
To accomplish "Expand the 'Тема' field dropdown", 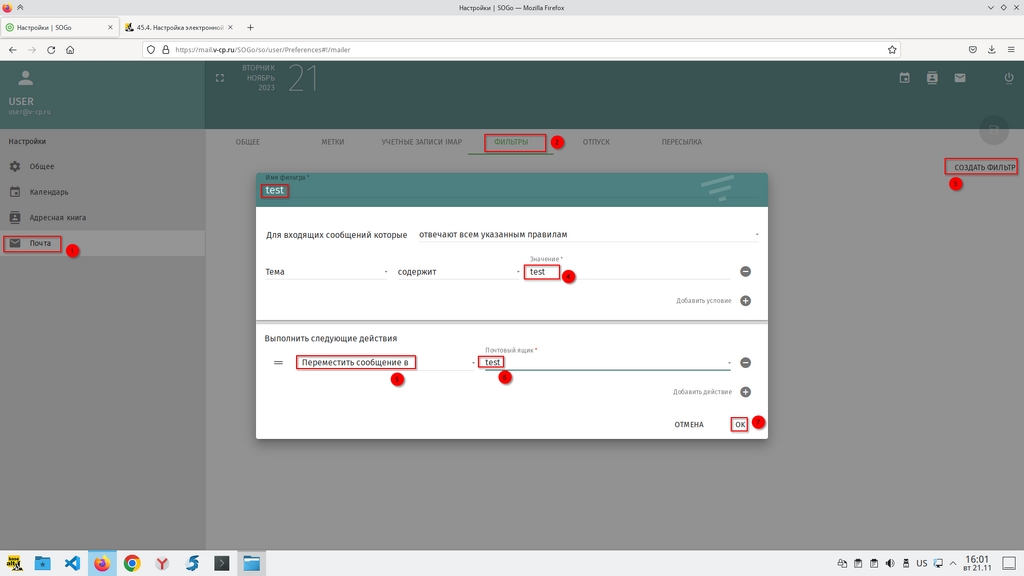I will (326, 272).
